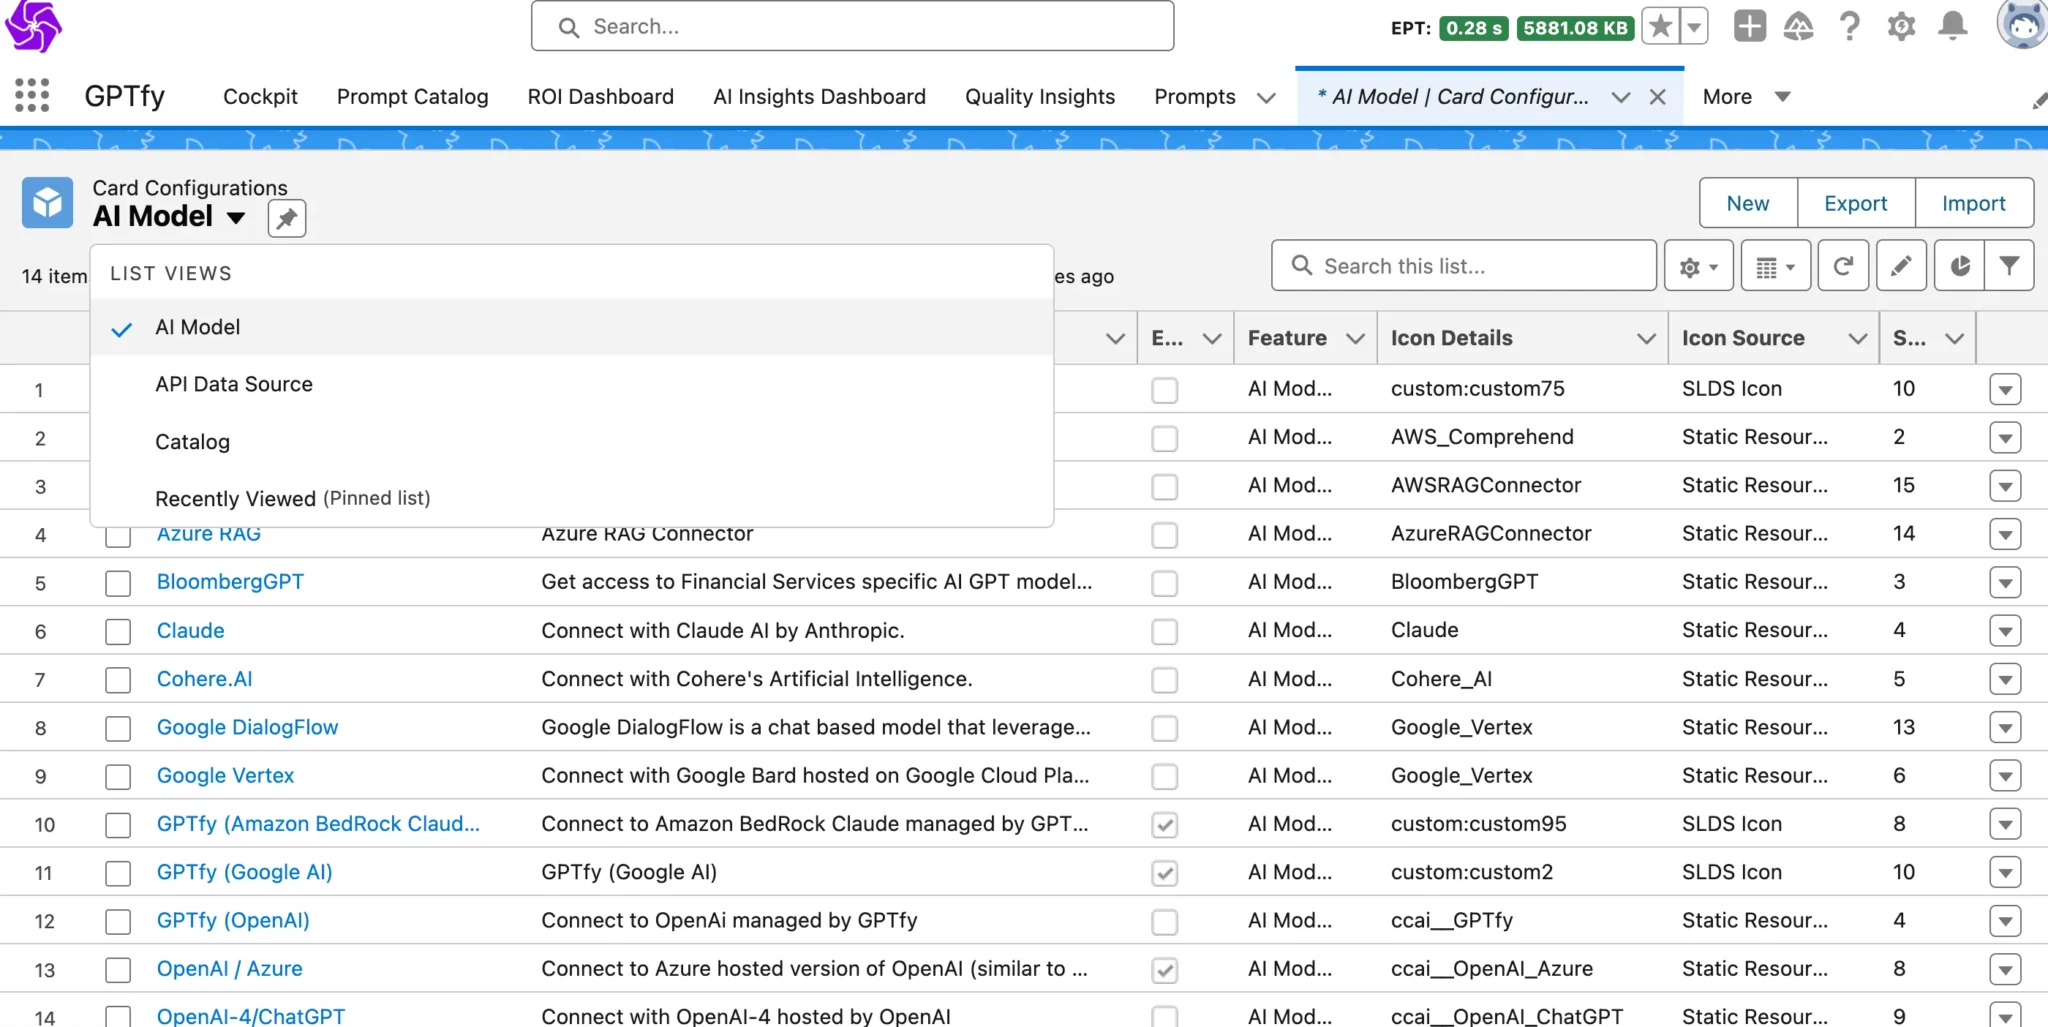The image size is (2048, 1027).
Task: Select the Google DialogFlow row checkbox
Action: (x=118, y=728)
